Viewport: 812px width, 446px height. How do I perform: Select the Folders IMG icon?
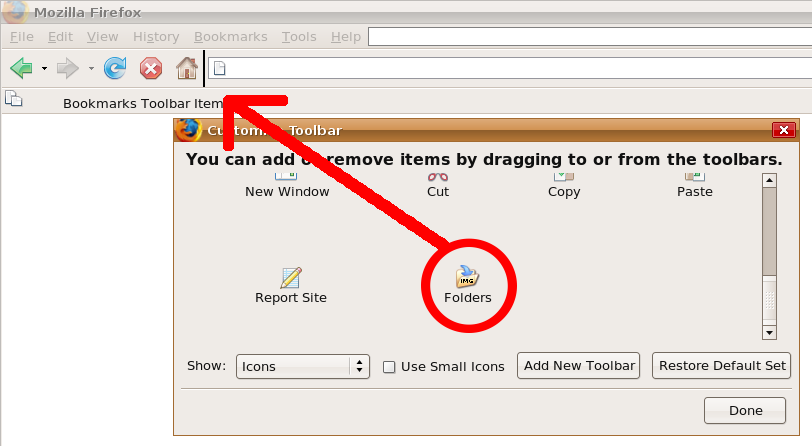tap(467, 277)
